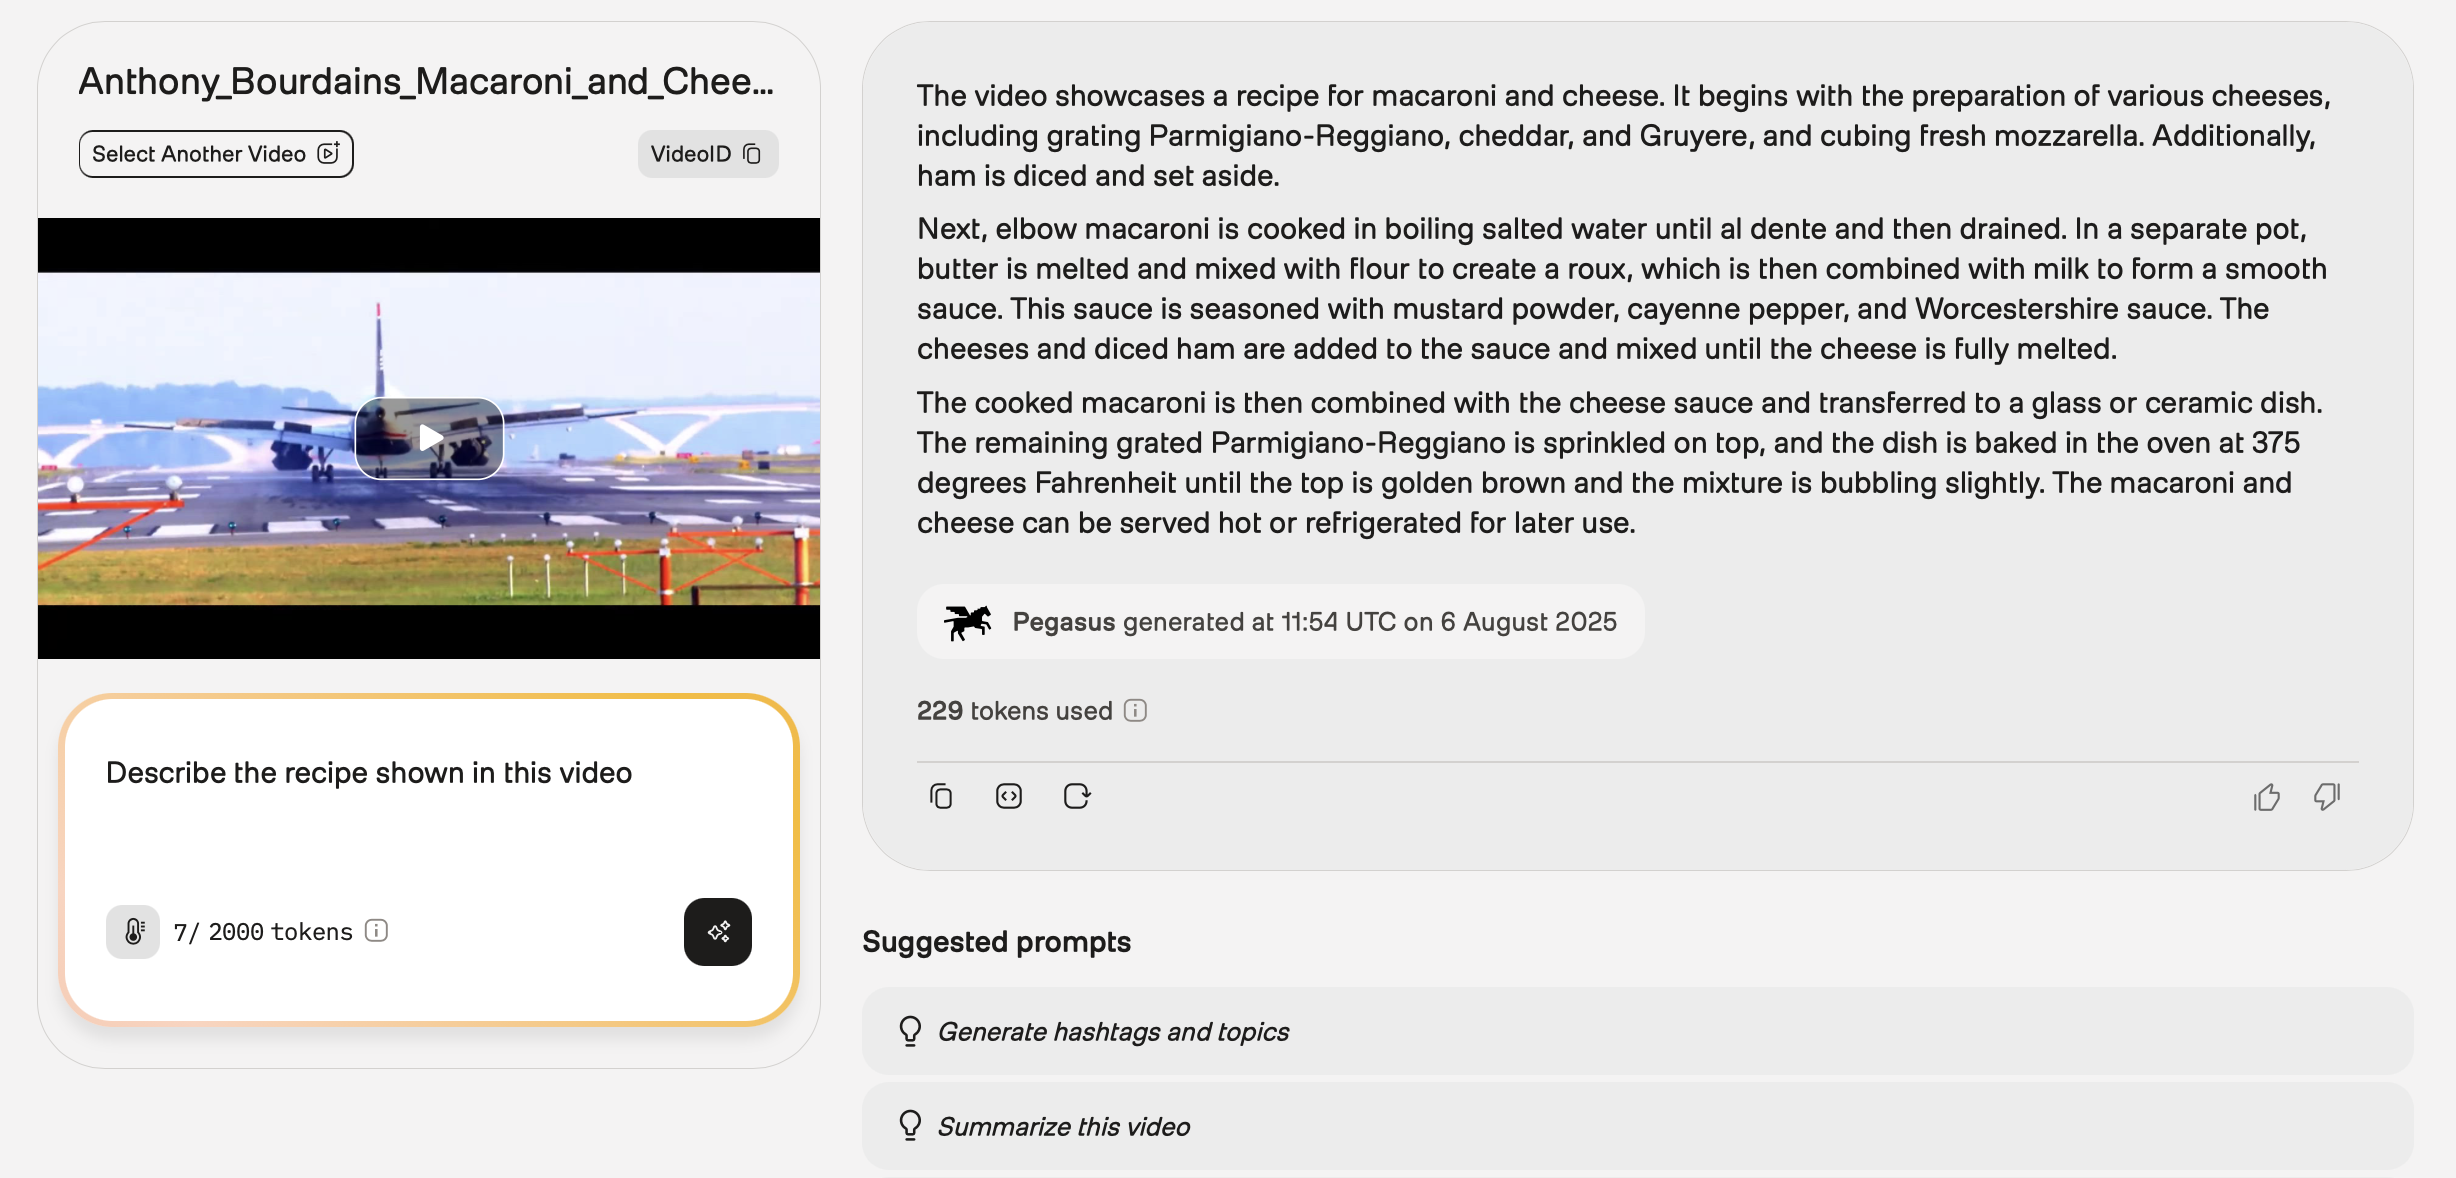The width and height of the screenshot is (2456, 1178).
Task: Open the Generate hashtags and topics prompt
Action: 1112,1031
